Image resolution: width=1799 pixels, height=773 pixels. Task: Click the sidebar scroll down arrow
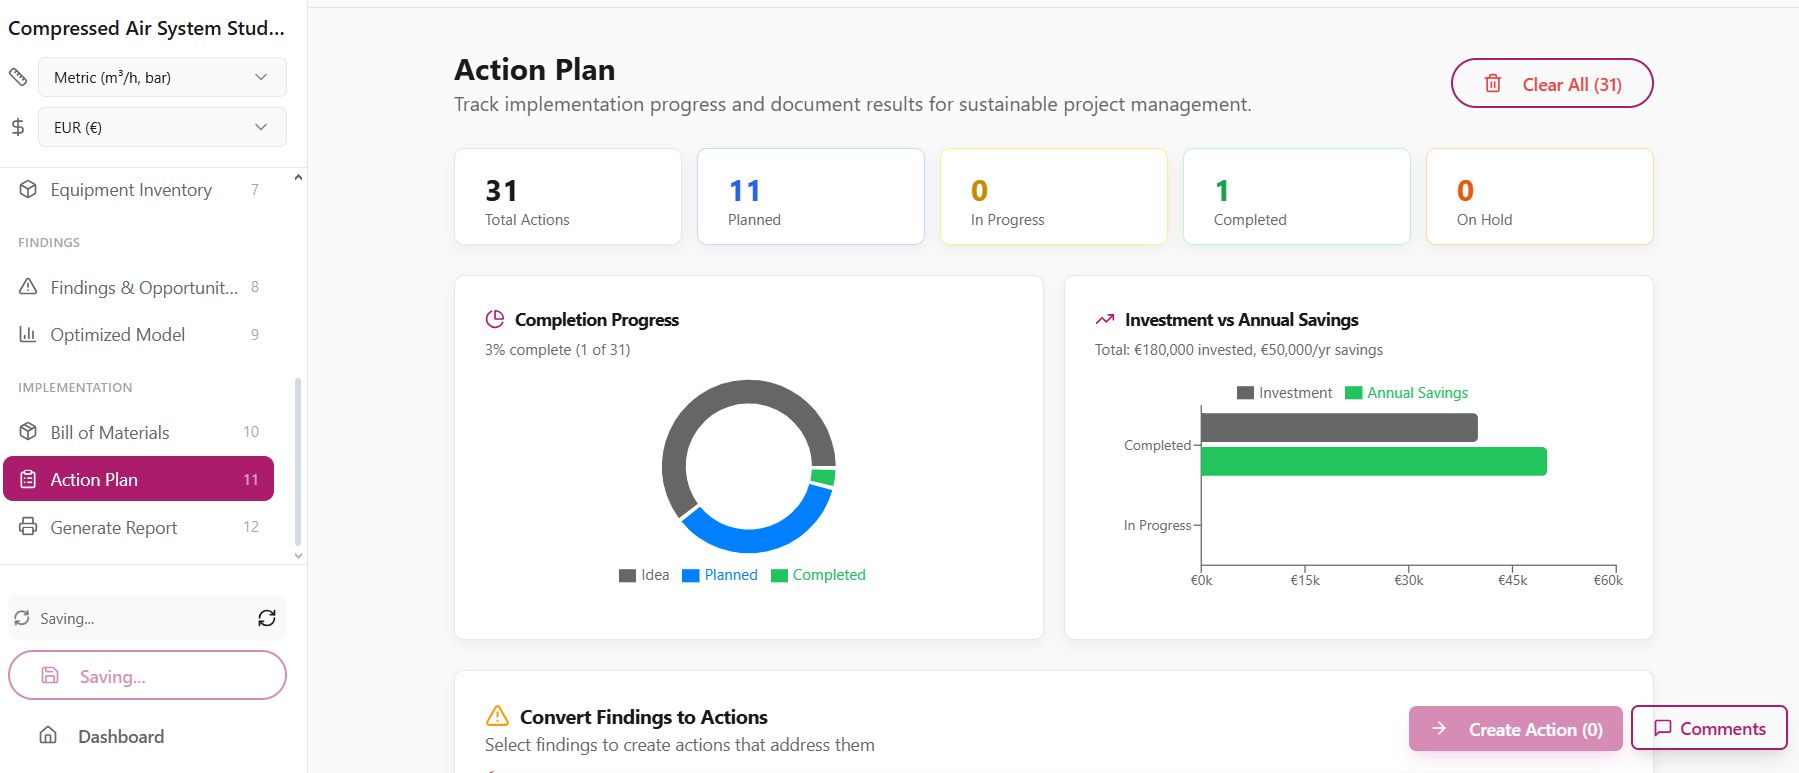298,555
